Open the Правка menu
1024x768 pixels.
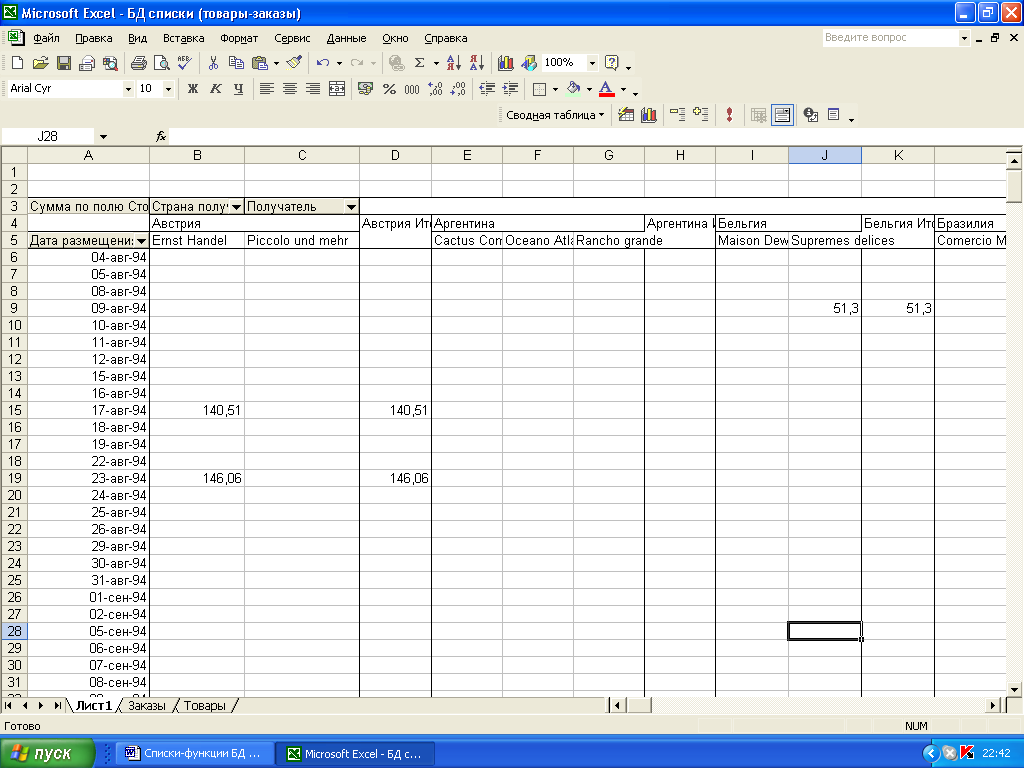[x=93, y=39]
